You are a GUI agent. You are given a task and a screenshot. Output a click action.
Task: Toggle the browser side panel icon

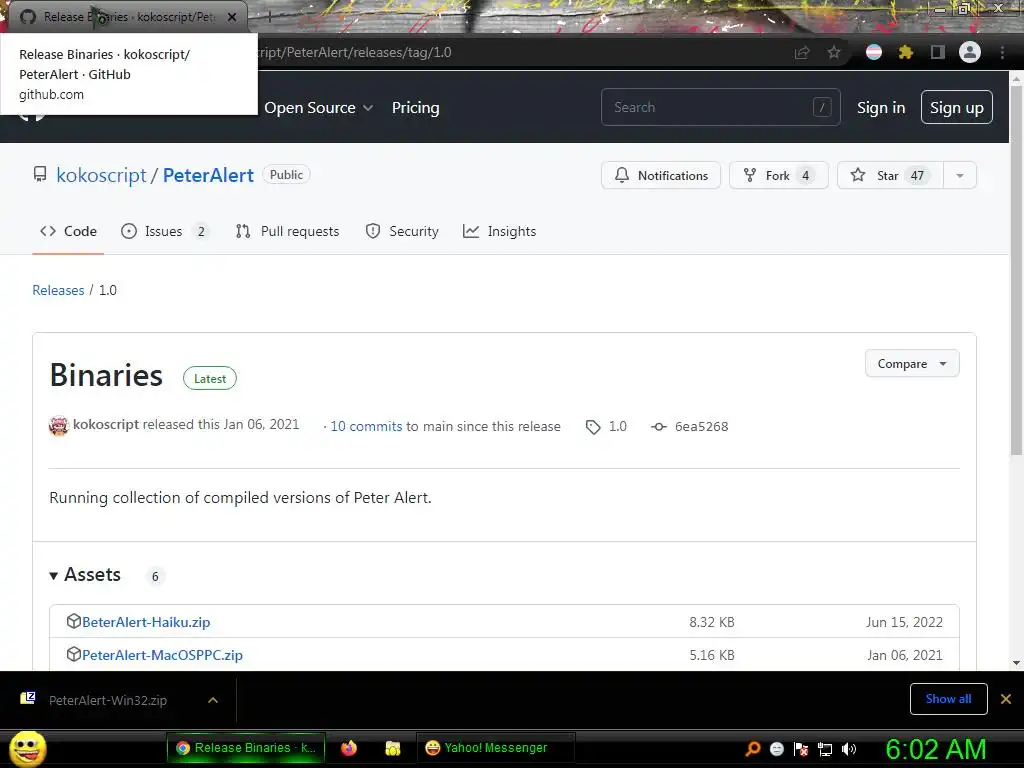click(x=938, y=52)
